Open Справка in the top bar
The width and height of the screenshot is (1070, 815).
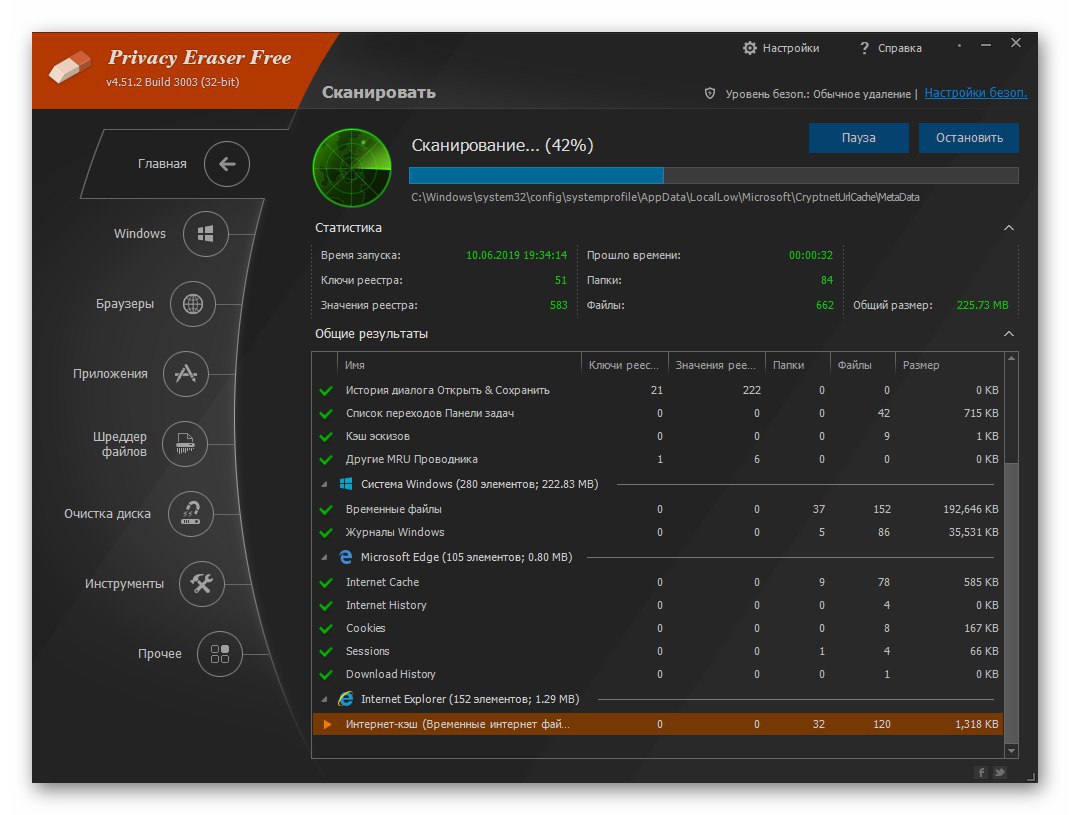[x=899, y=48]
